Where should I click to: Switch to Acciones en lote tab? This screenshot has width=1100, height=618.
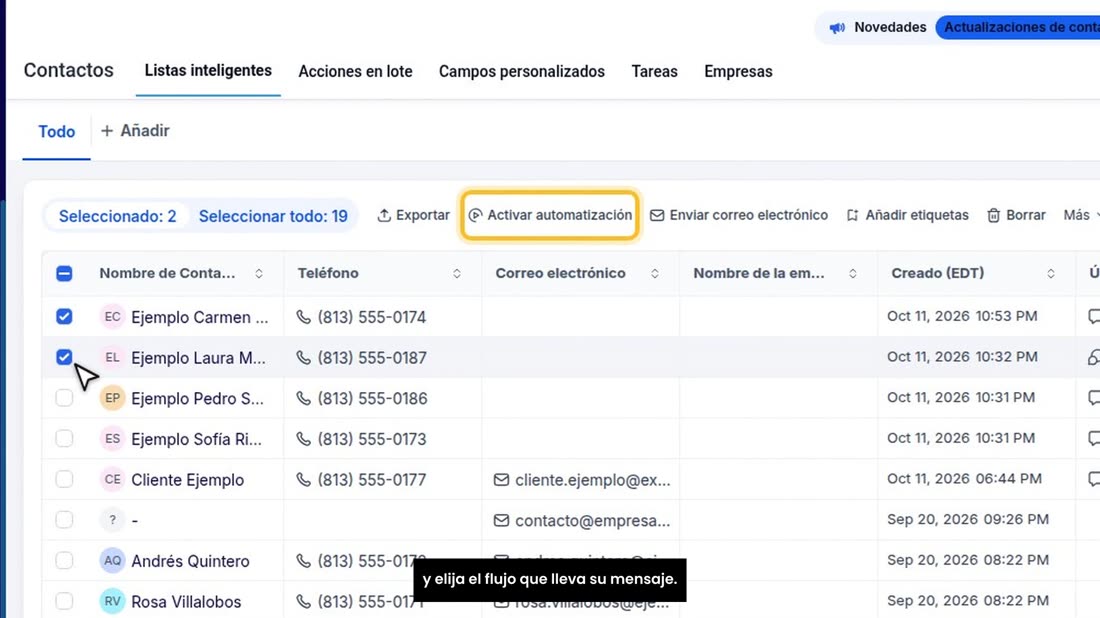(x=355, y=72)
